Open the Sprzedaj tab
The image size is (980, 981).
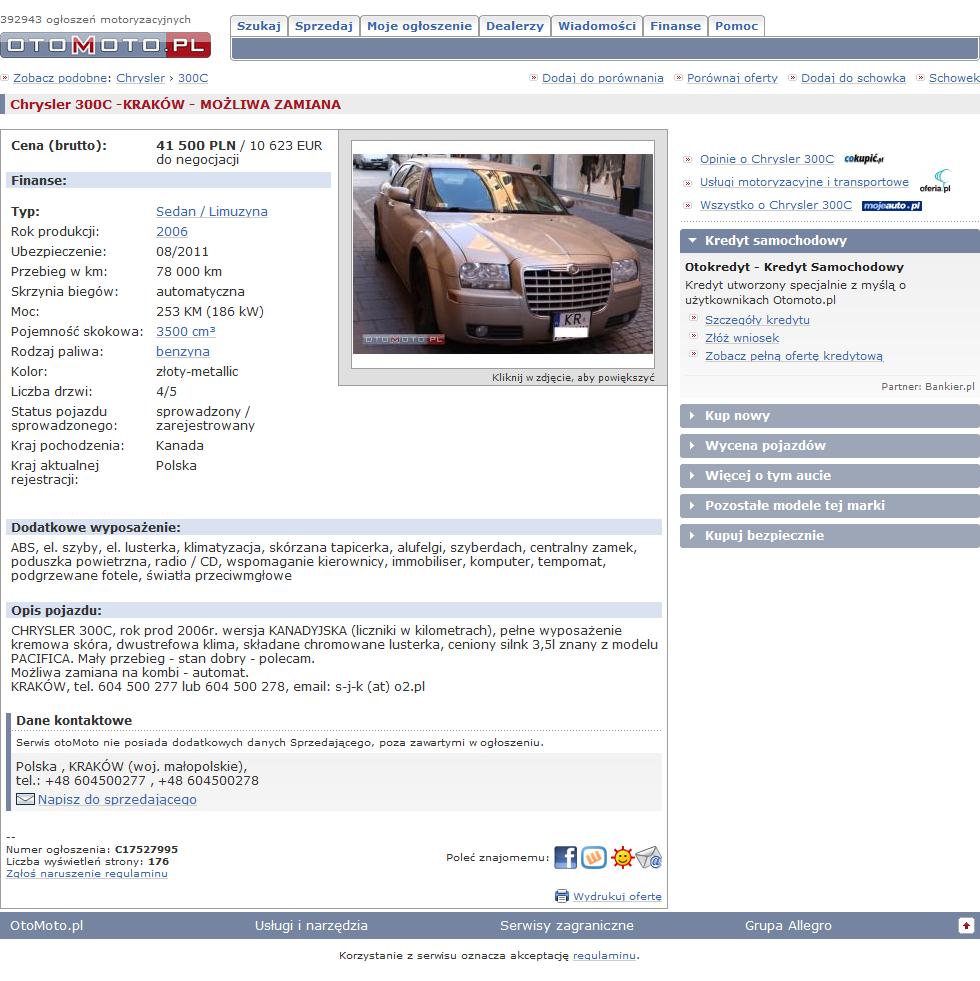point(324,26)
